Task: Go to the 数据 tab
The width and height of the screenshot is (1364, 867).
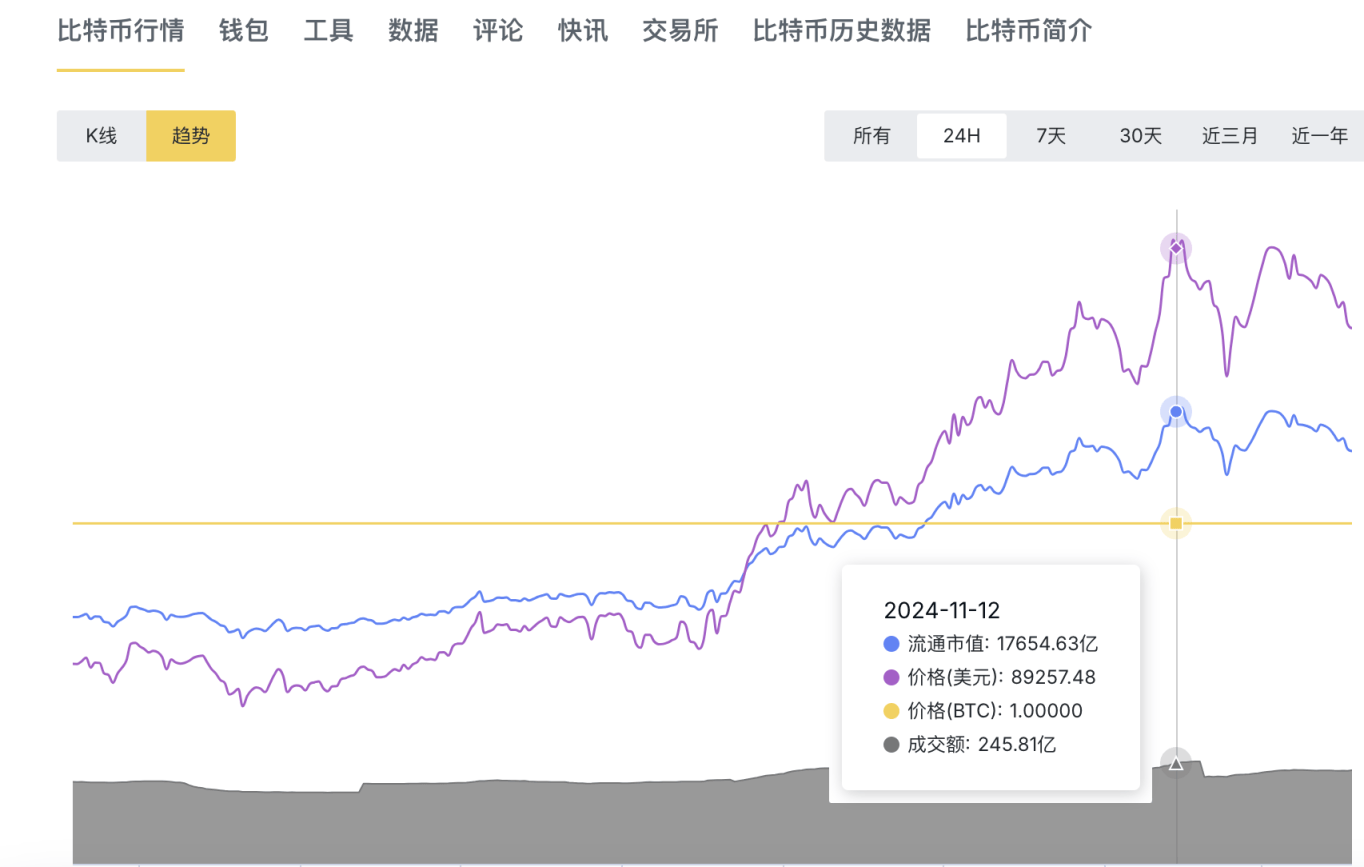Action: (414, 31)
